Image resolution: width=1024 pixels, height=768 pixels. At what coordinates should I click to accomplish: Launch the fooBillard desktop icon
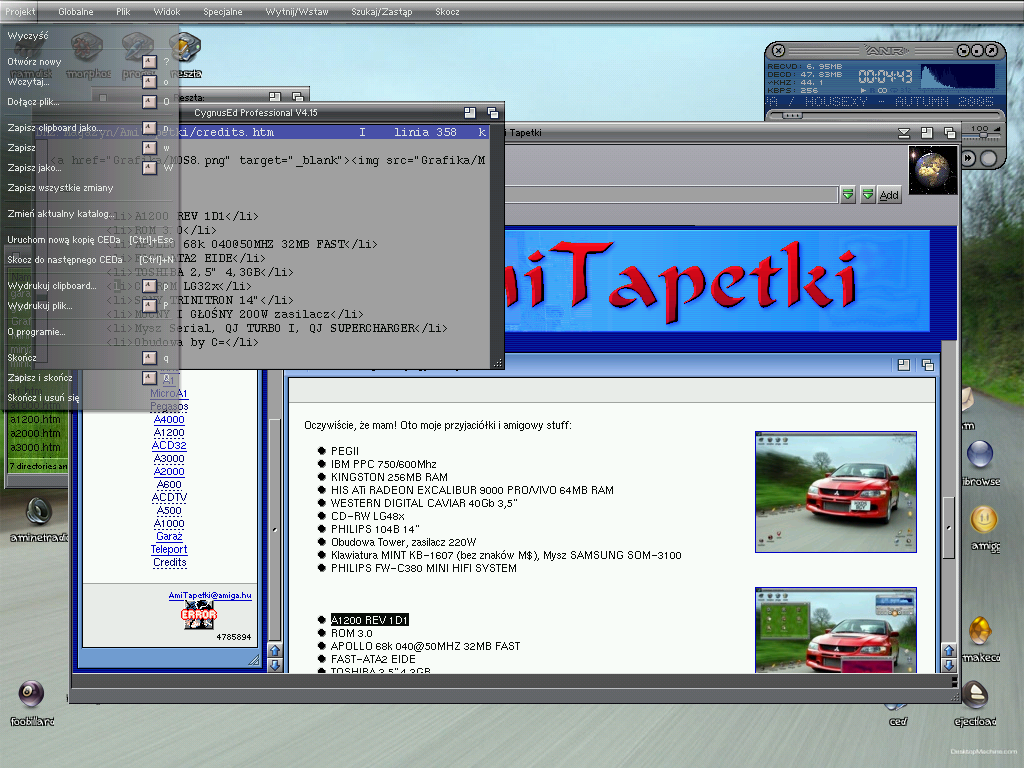click(x=31, y=702)
